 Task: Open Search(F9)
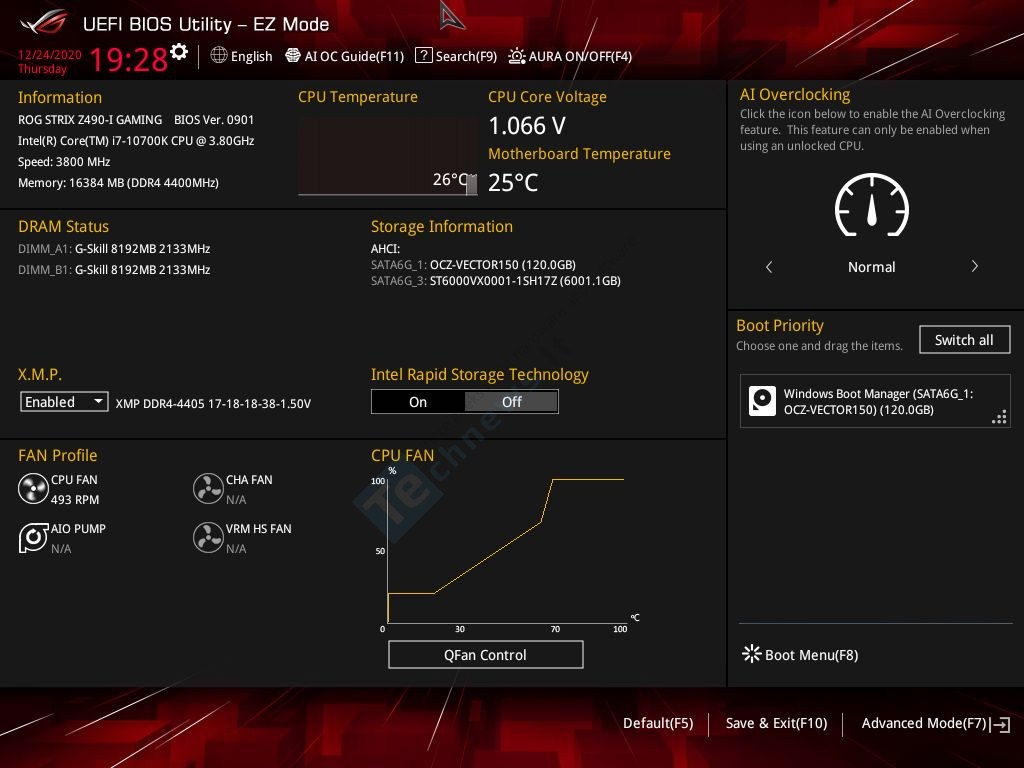coord(456,56)
